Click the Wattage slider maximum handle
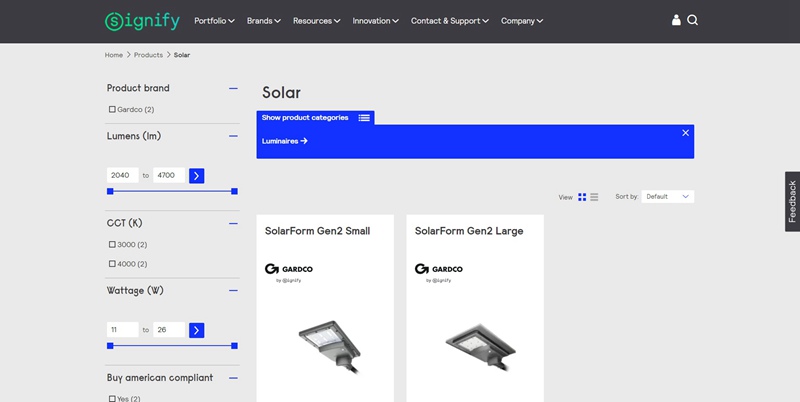800x402 pixels. click(x=234, y=346)
